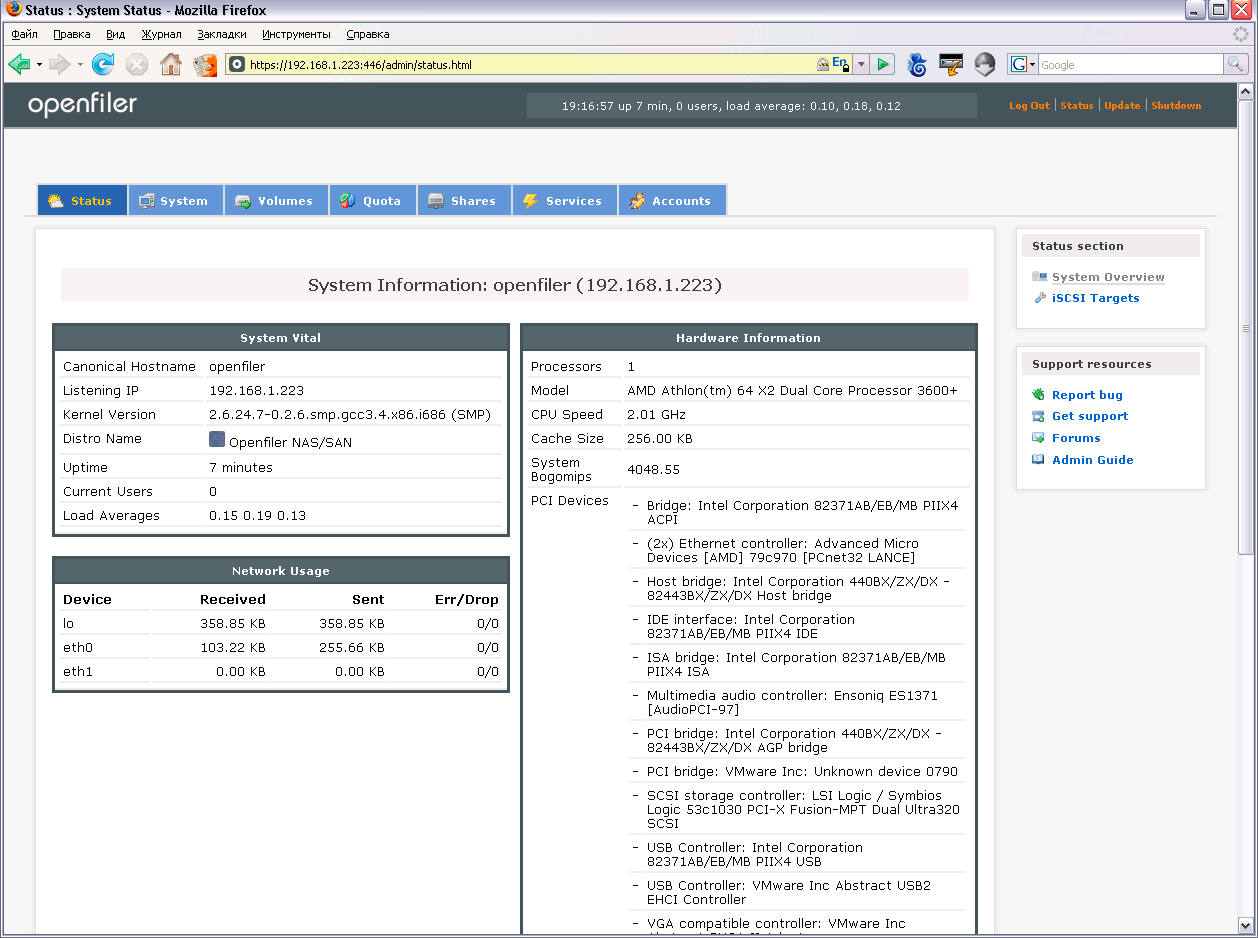Click the browser Back arrow button
Viewport: 1258px width, 938px height.
pos(19,65)
